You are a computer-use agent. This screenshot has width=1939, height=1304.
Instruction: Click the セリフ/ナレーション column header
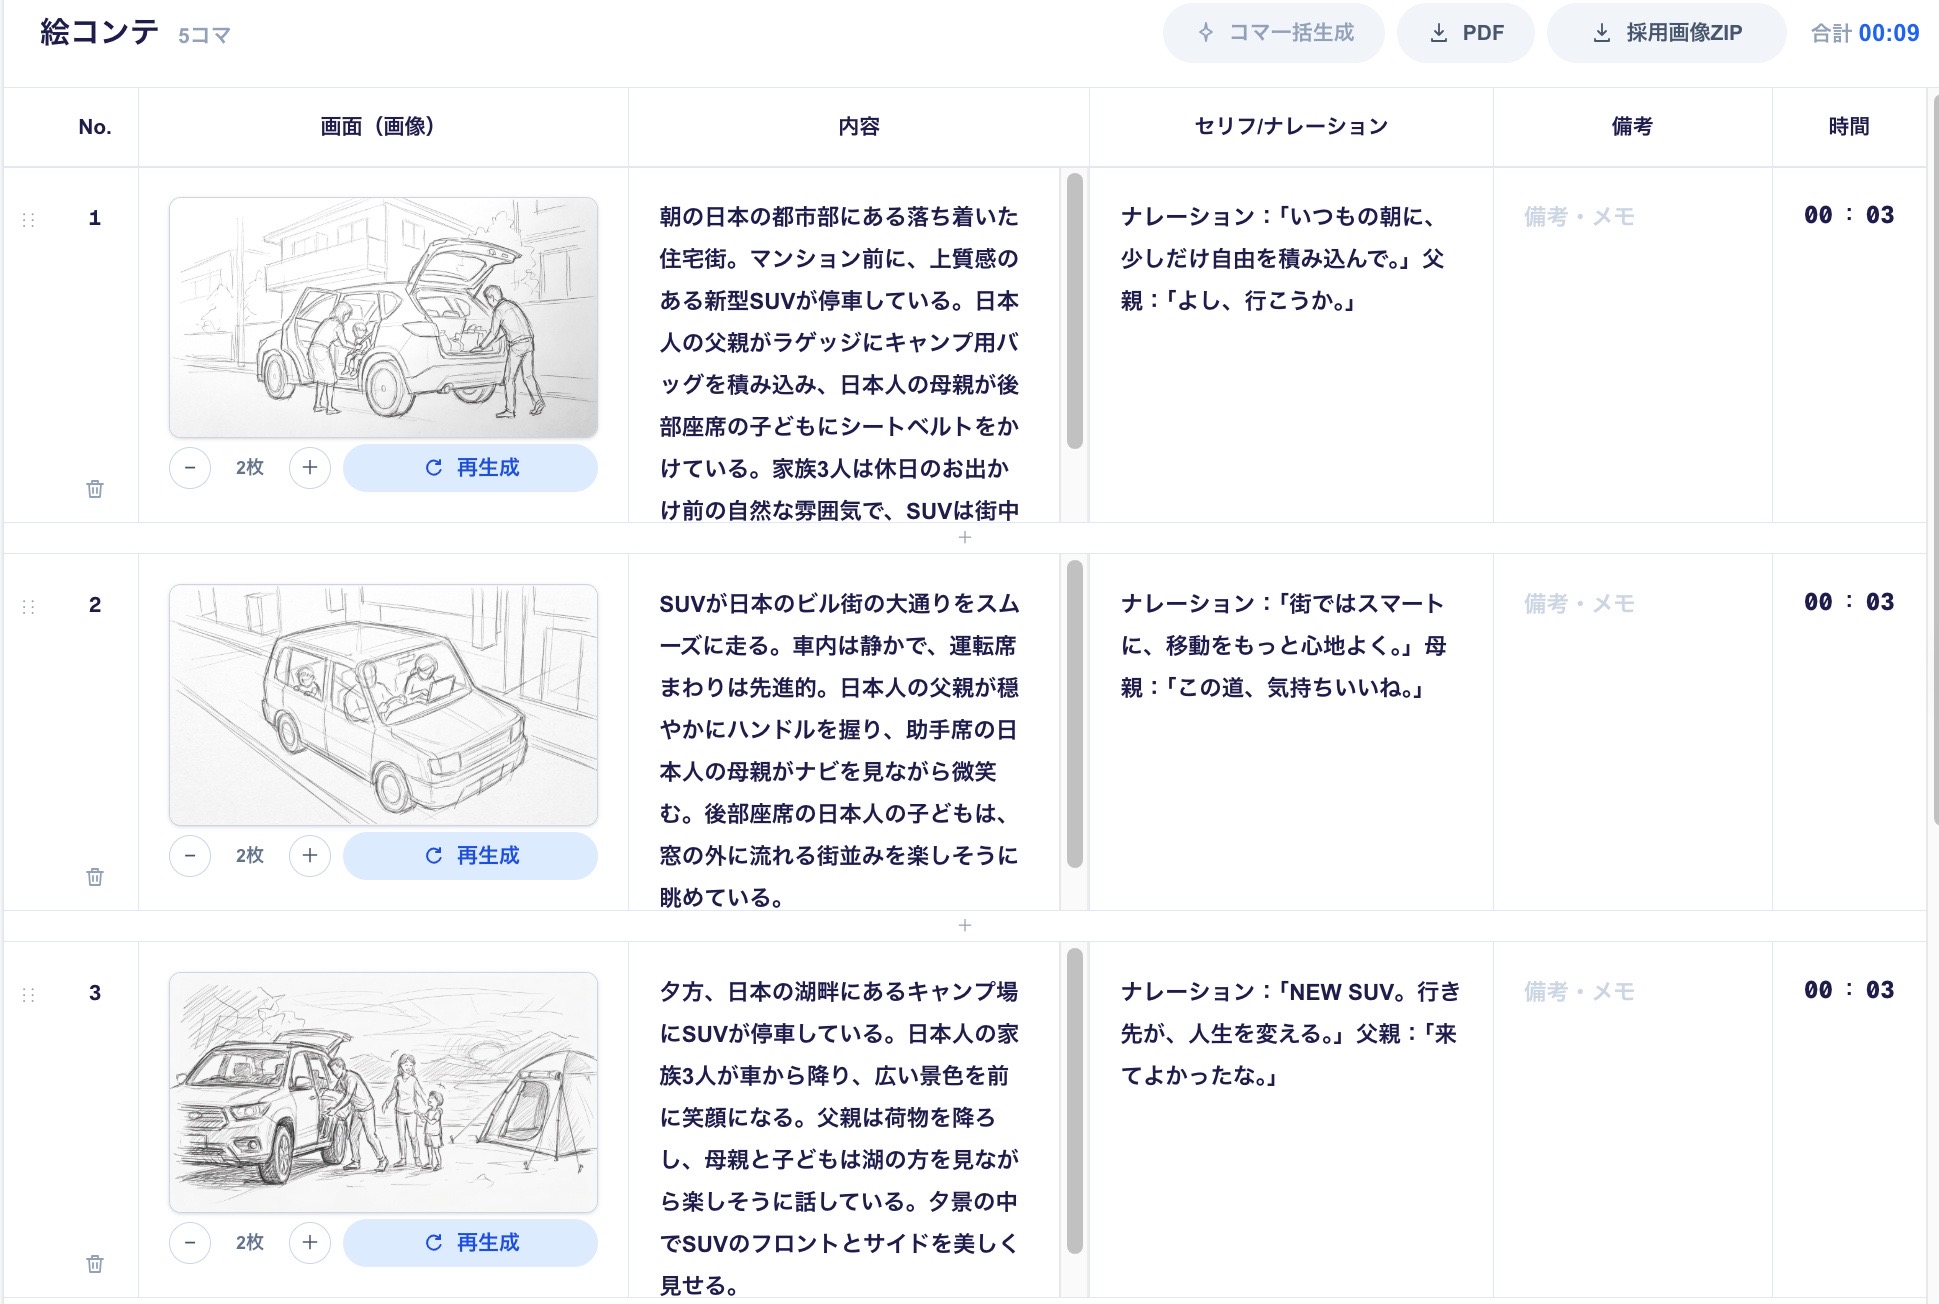[1291, 127]
